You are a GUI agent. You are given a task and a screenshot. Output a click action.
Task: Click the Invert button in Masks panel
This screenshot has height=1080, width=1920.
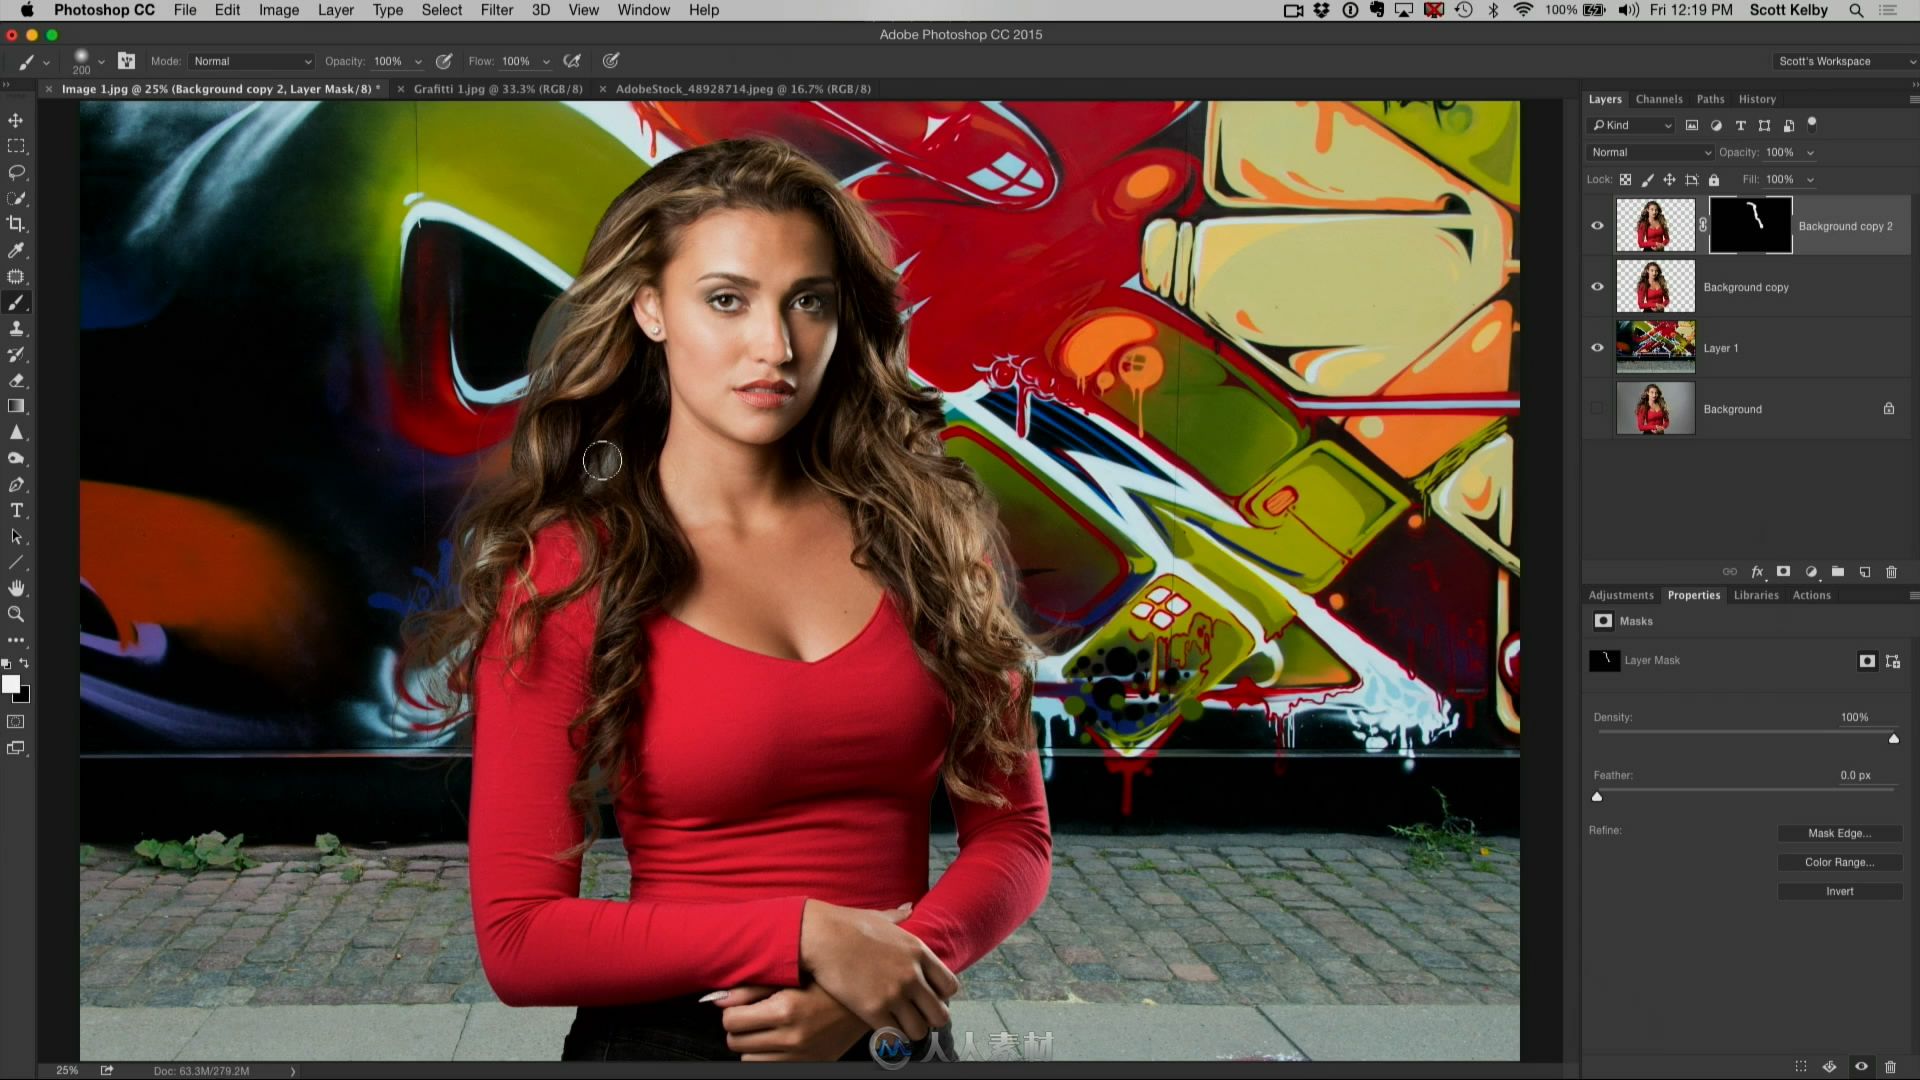(1838, 890)
